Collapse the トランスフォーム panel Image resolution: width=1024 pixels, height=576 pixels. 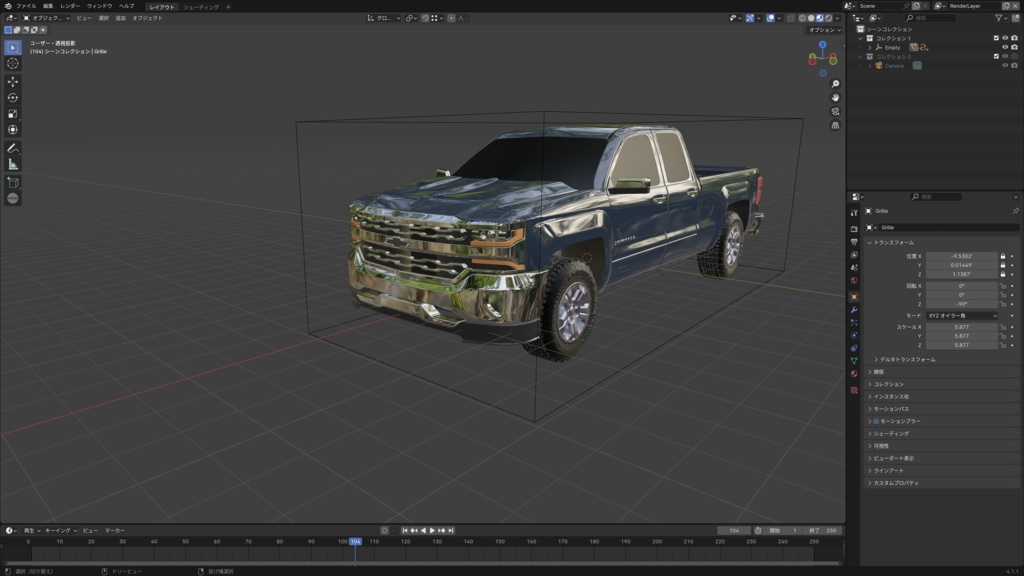point(894,242)
